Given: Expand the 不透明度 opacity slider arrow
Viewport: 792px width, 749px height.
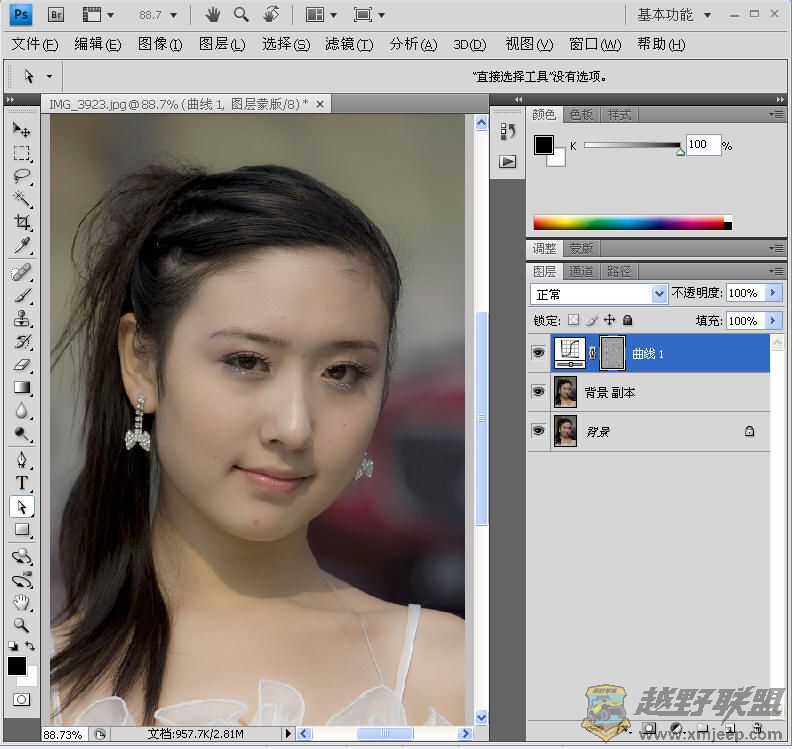Looking at the screenshot, I should (x=773, y=293).
